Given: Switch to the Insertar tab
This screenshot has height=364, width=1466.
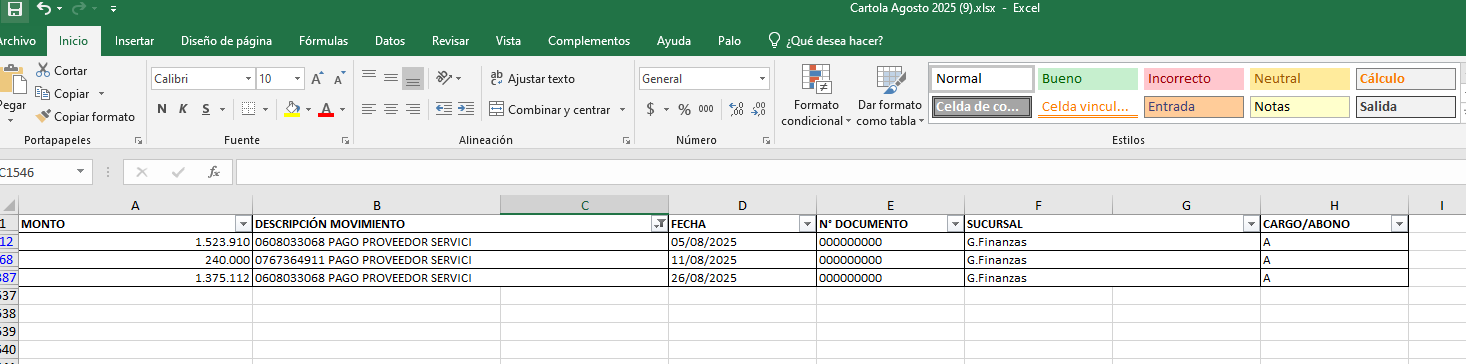Looking at the screenshot, I should [134, 41].
